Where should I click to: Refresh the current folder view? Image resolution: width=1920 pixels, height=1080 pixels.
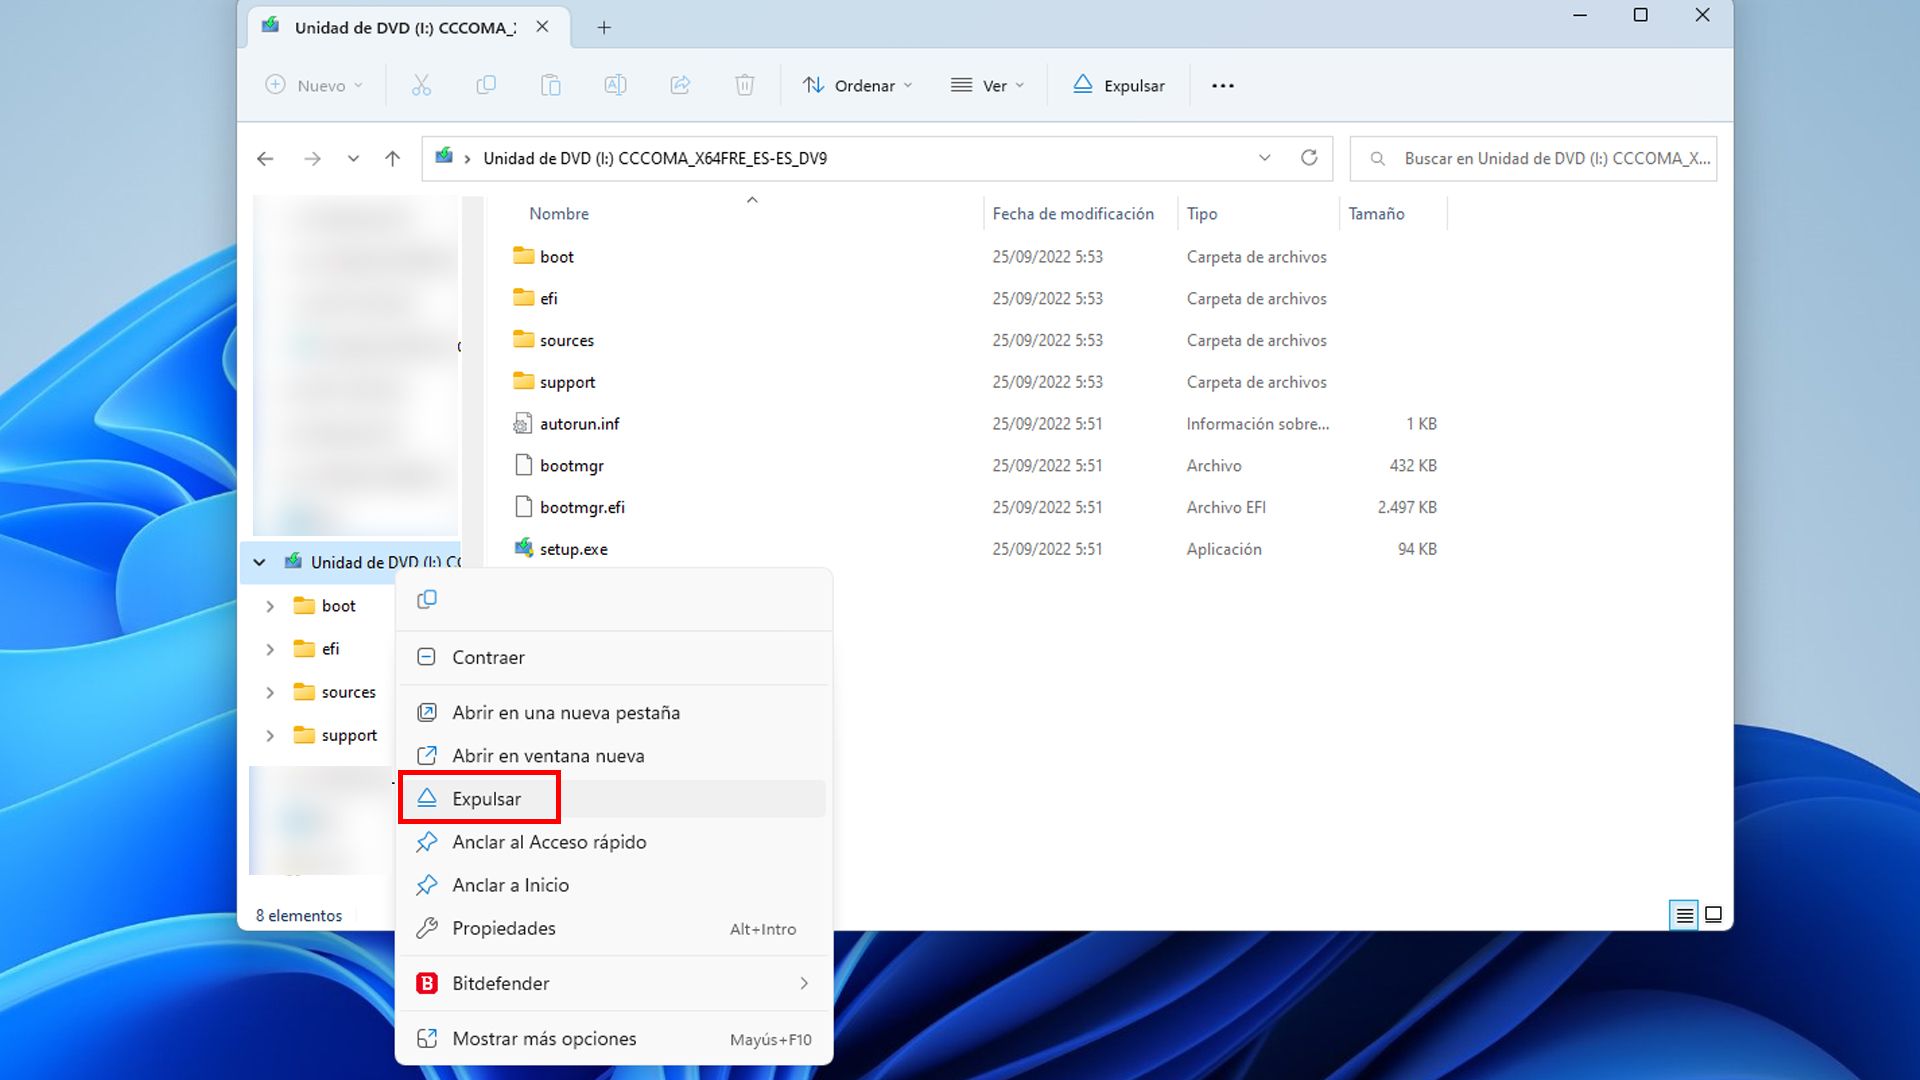[x=1309, y=158]
